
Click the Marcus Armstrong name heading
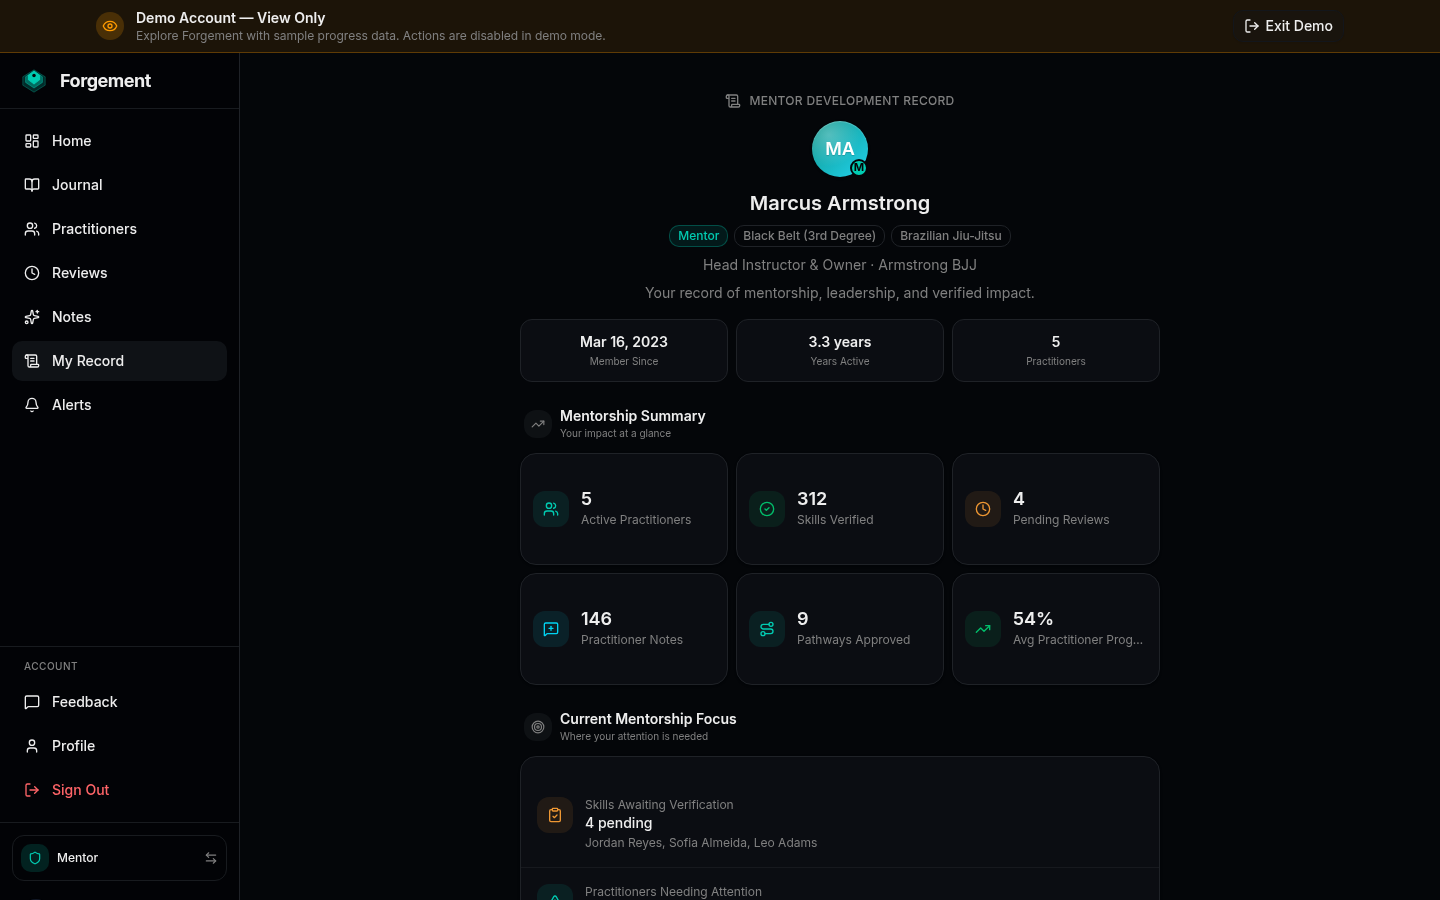(x=840, y=203)
